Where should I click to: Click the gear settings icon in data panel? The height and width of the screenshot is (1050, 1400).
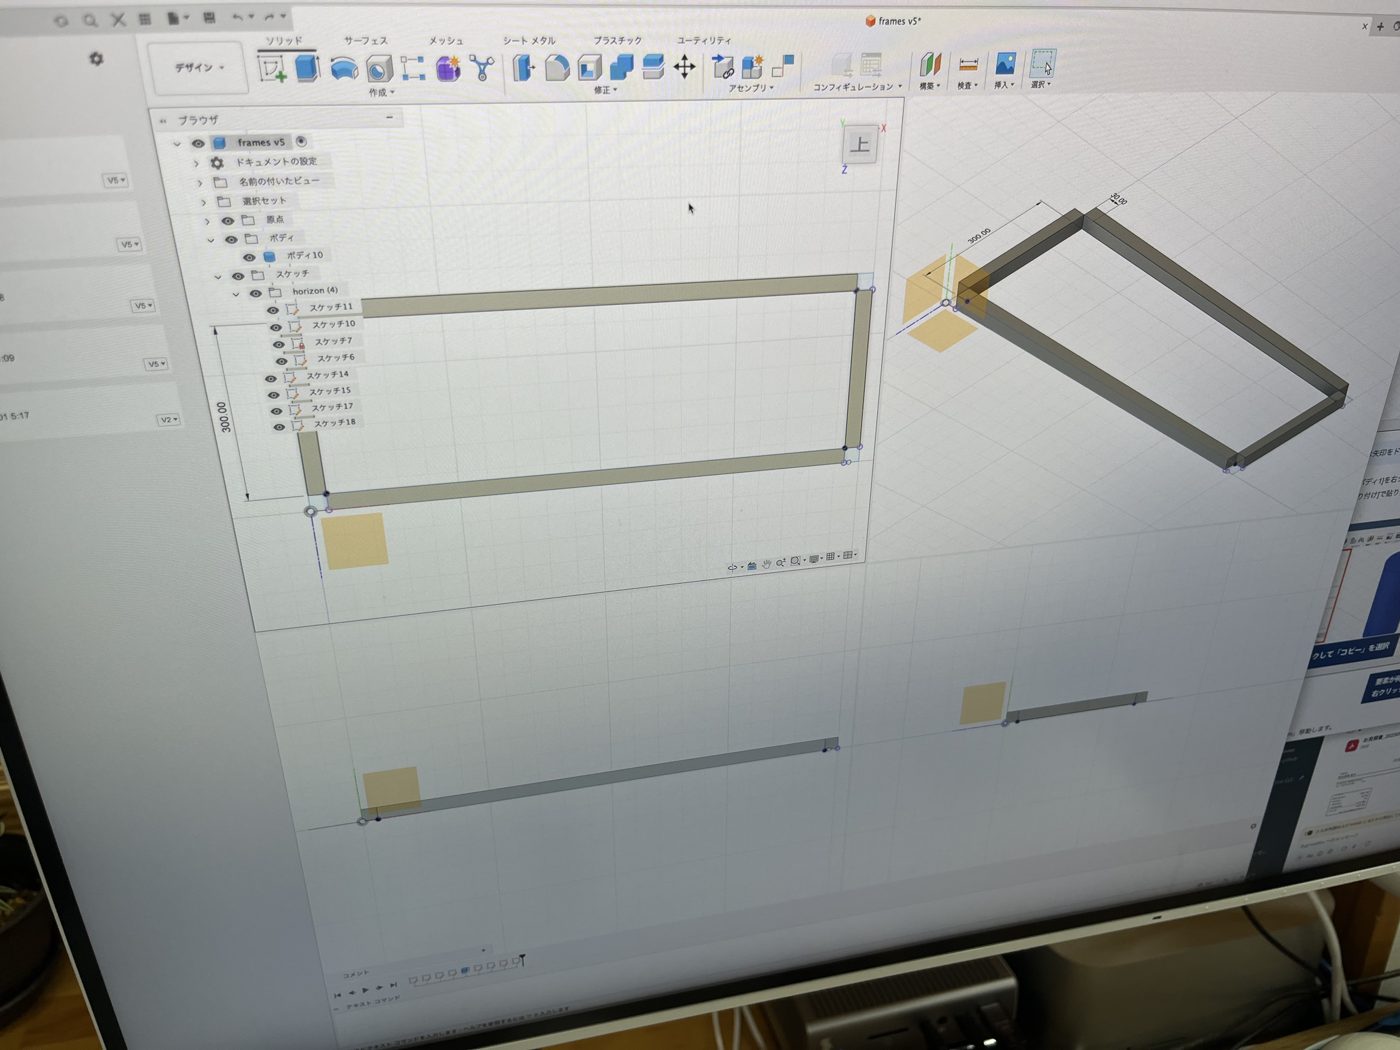tap(96, 58)
